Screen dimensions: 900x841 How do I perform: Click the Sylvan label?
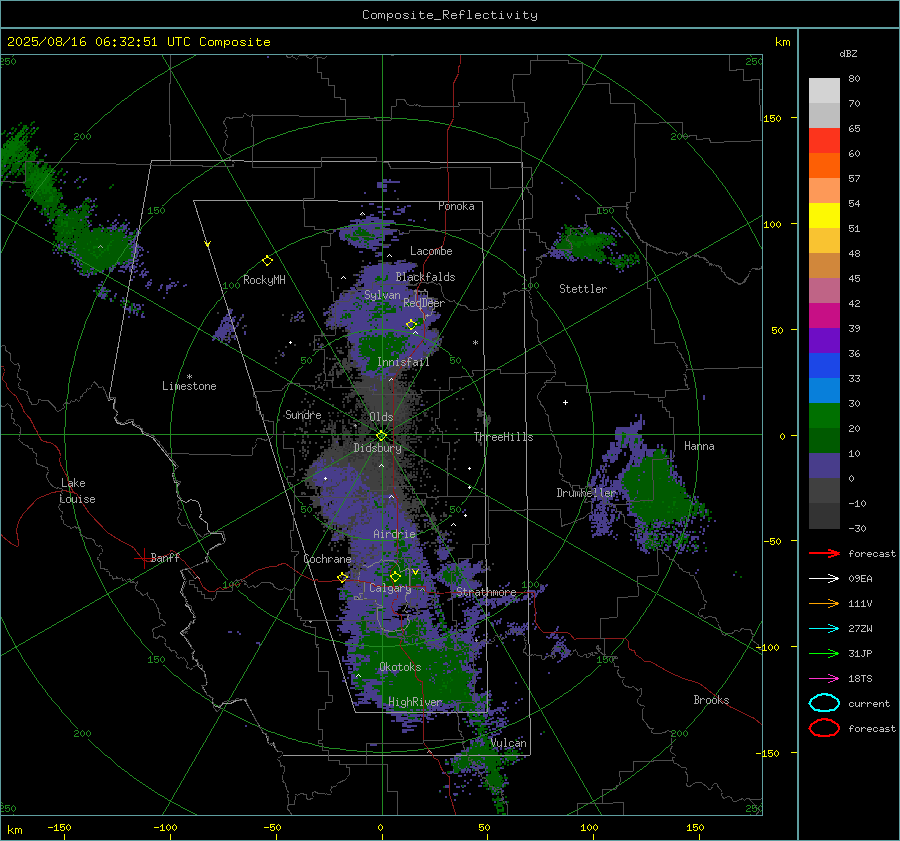(x=382, y=295)
